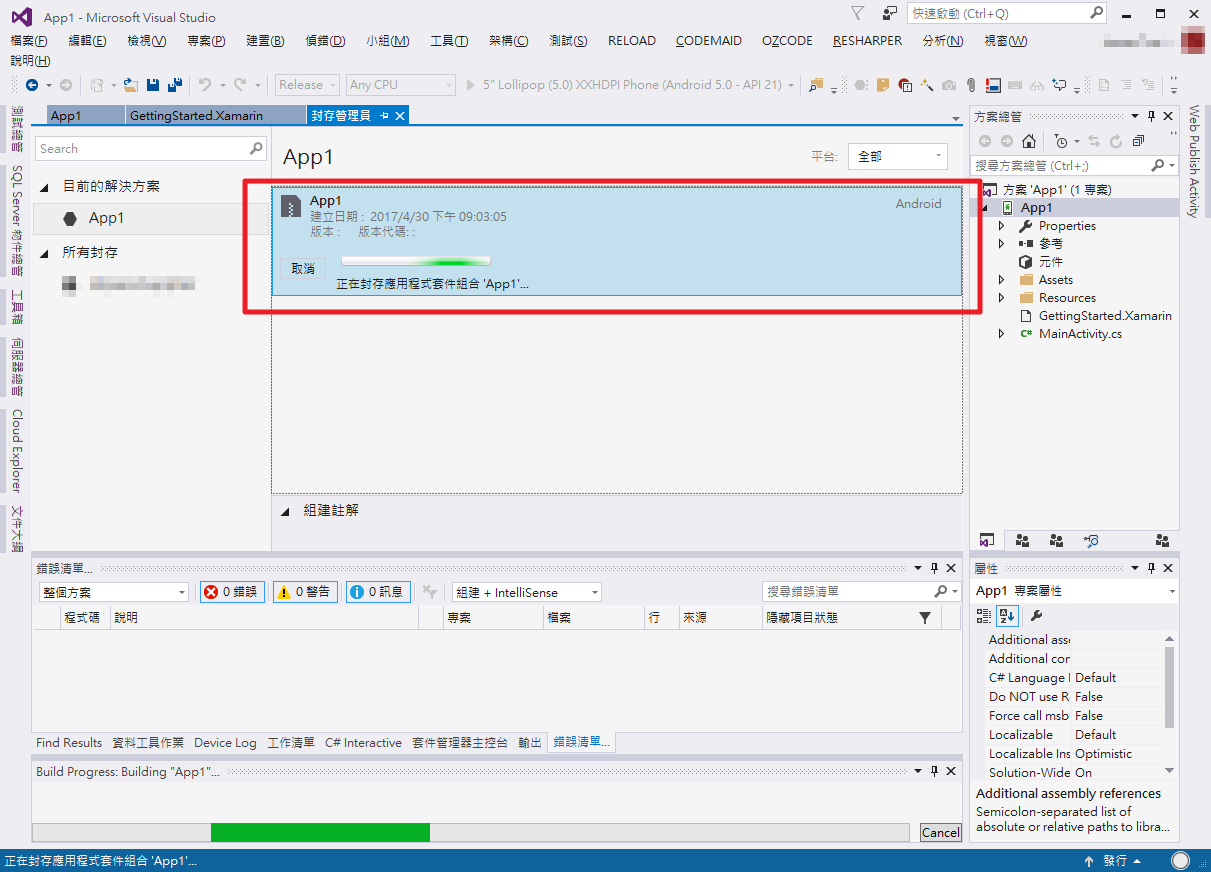Toggle the 0 錯誤 errors filter
Viewport: 1211px width, 872px height.
[x=232, y=592]
